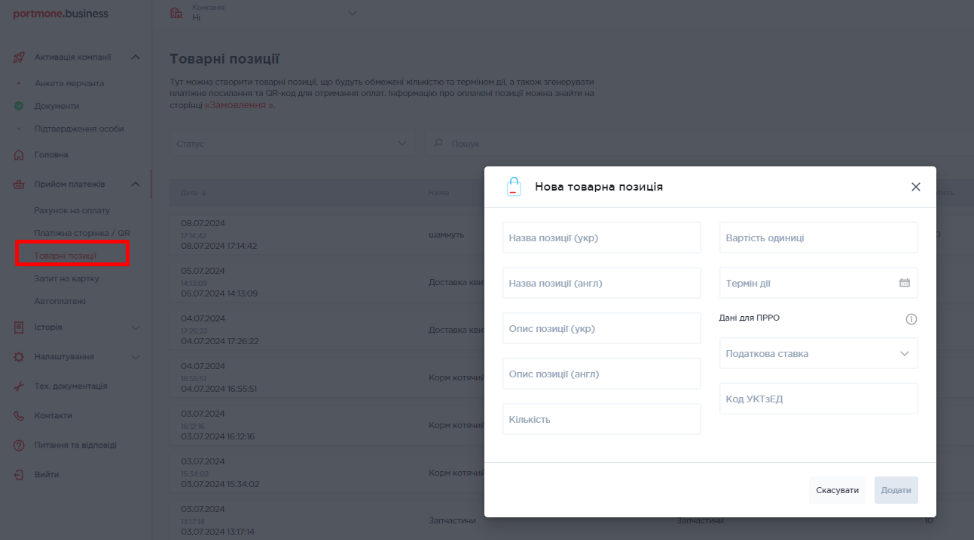Open Анкета мерчанта menu item

click(69, 83)
